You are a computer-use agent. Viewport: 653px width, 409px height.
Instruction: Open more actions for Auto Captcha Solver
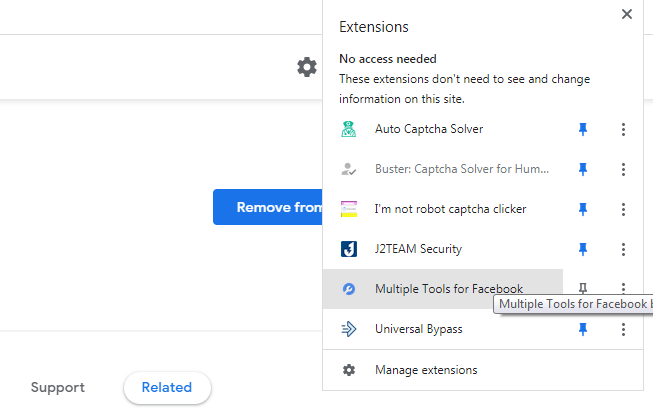pyautogui.click(x=623, y=129)
